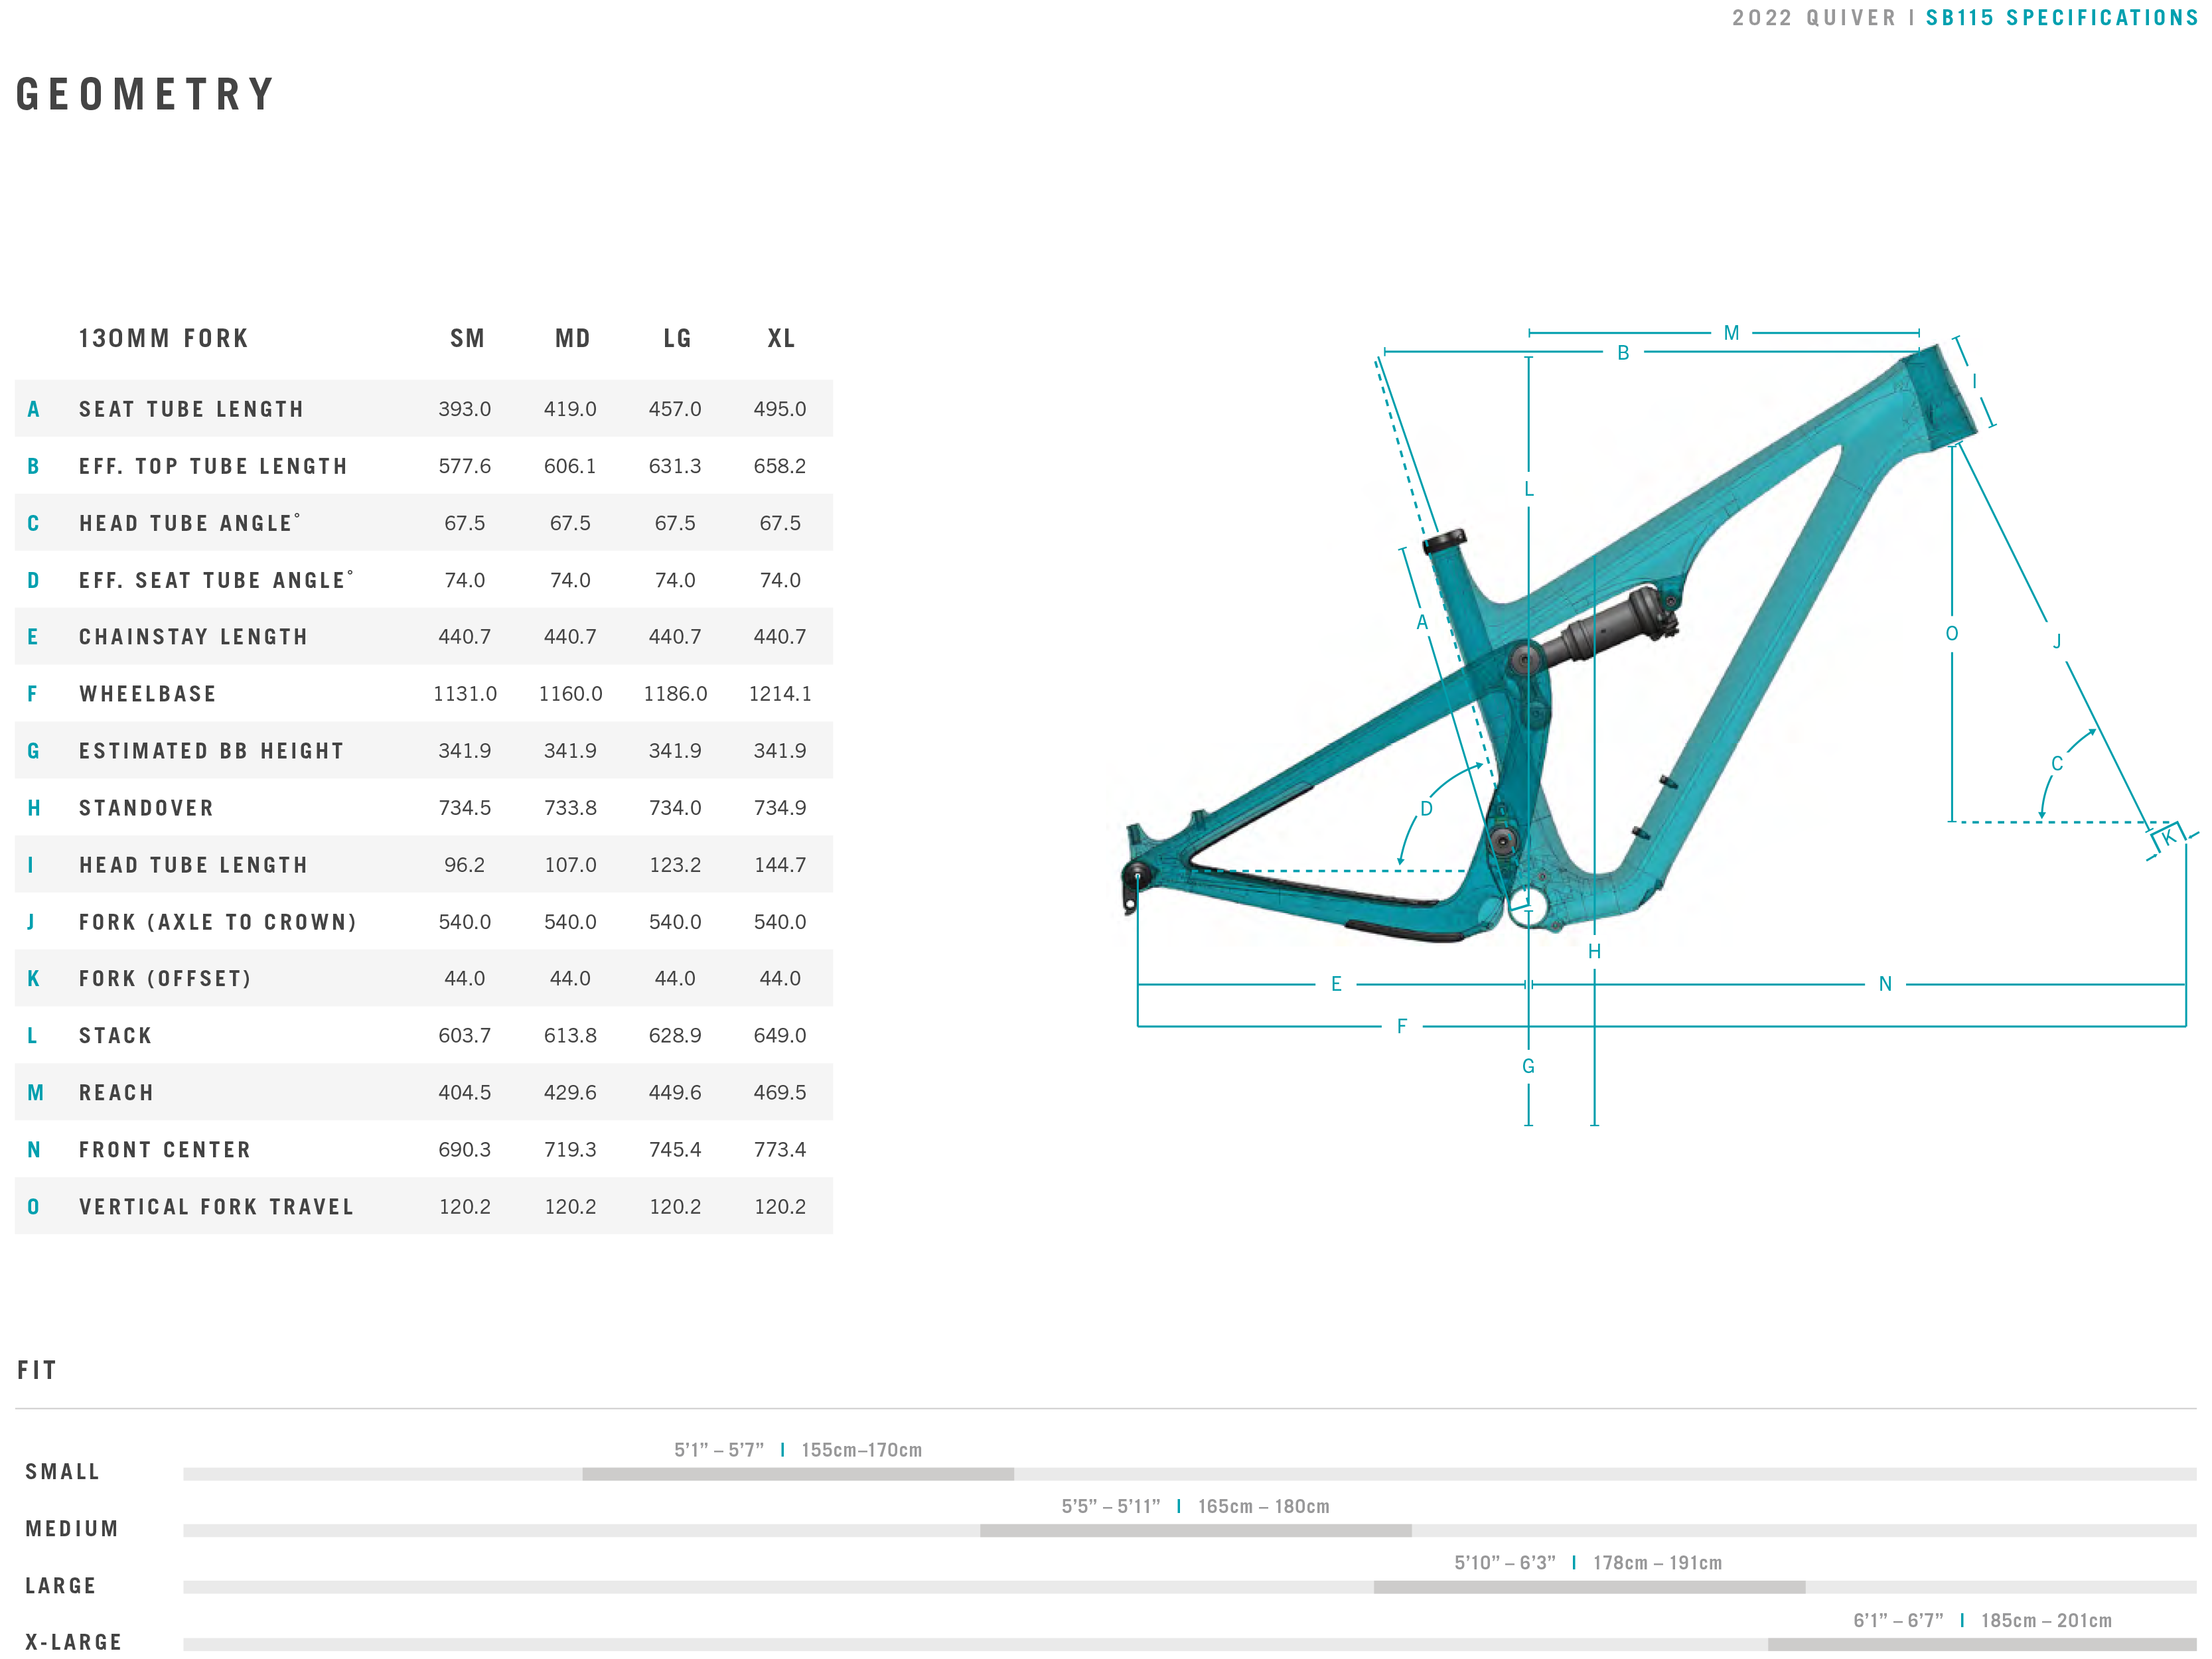
Task: Click the STANDOVER row label
Action: 147,807
